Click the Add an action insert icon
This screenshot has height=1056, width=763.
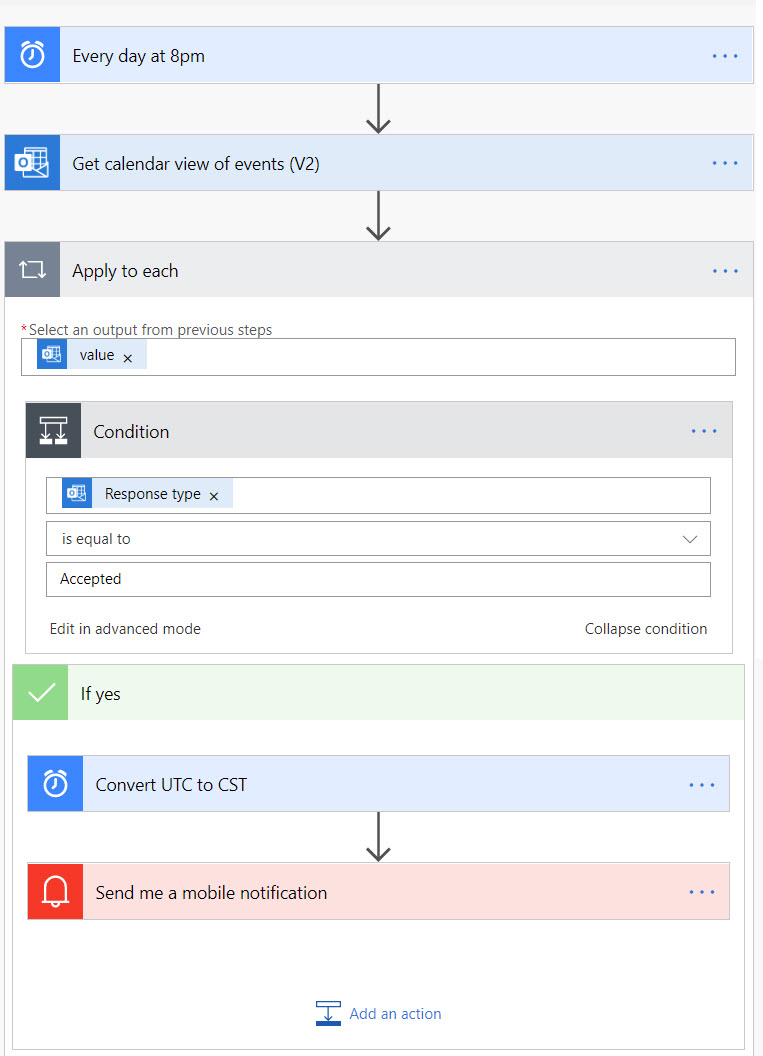(329, 1013)
